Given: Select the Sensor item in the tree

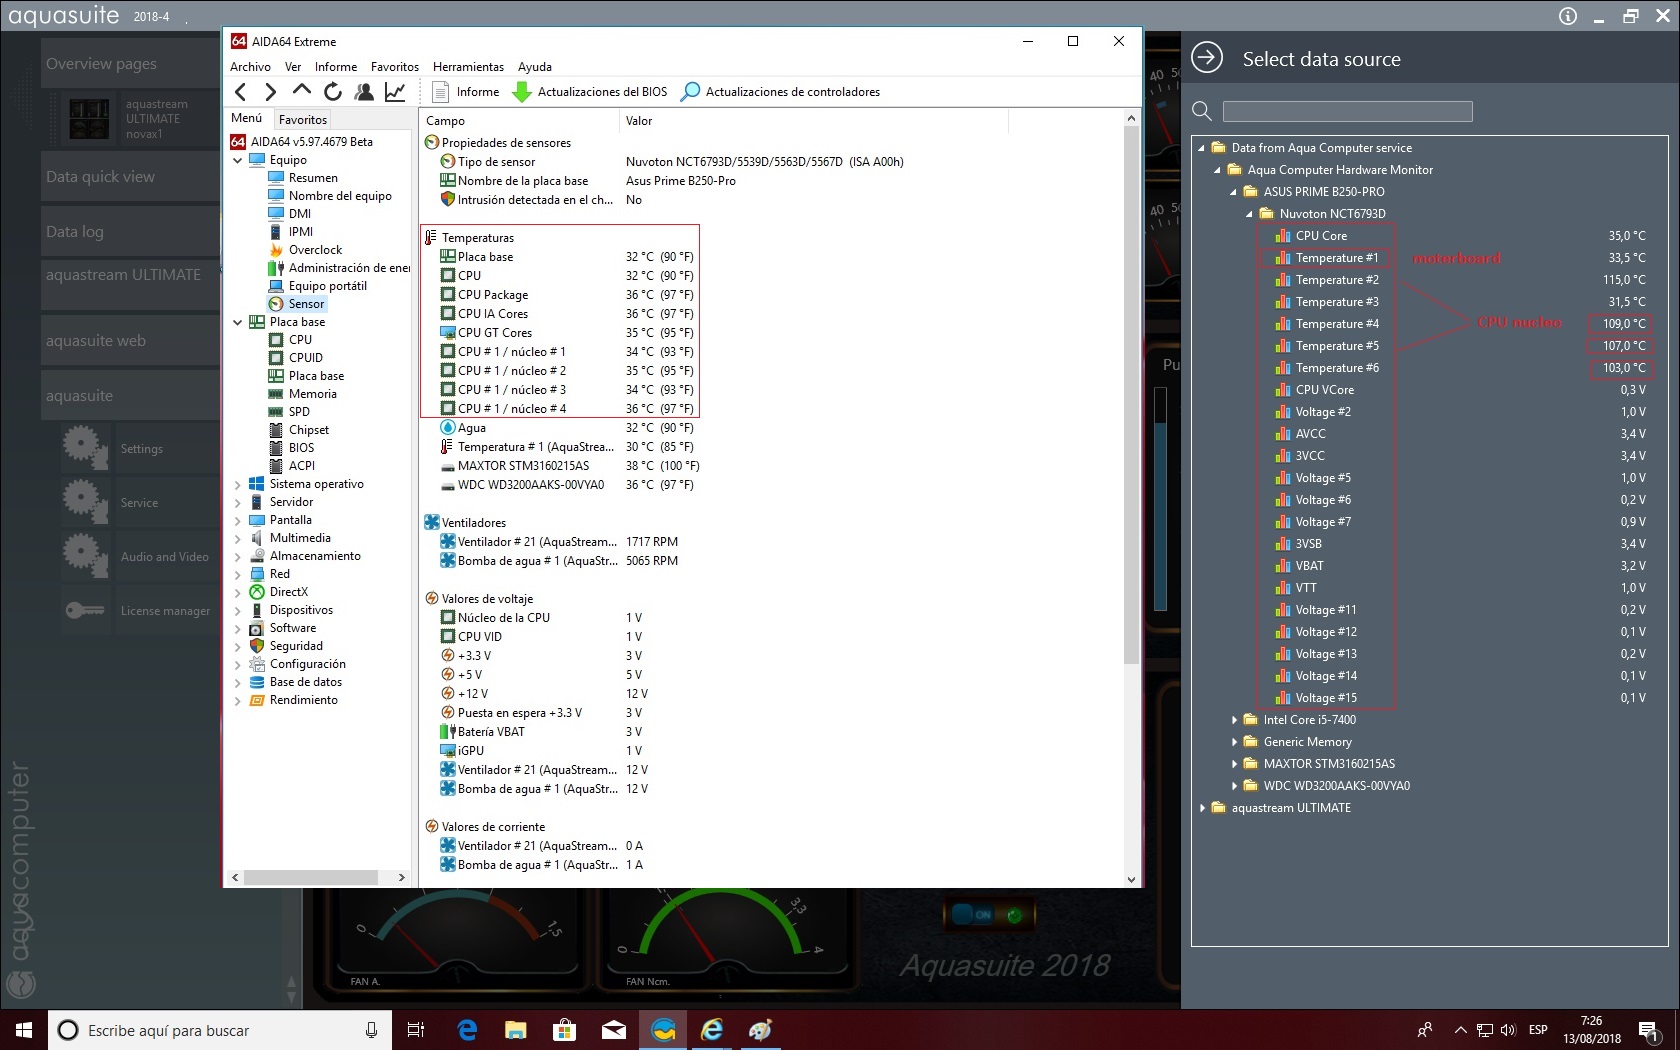Looking at the screenshot, I should (306, 304).
